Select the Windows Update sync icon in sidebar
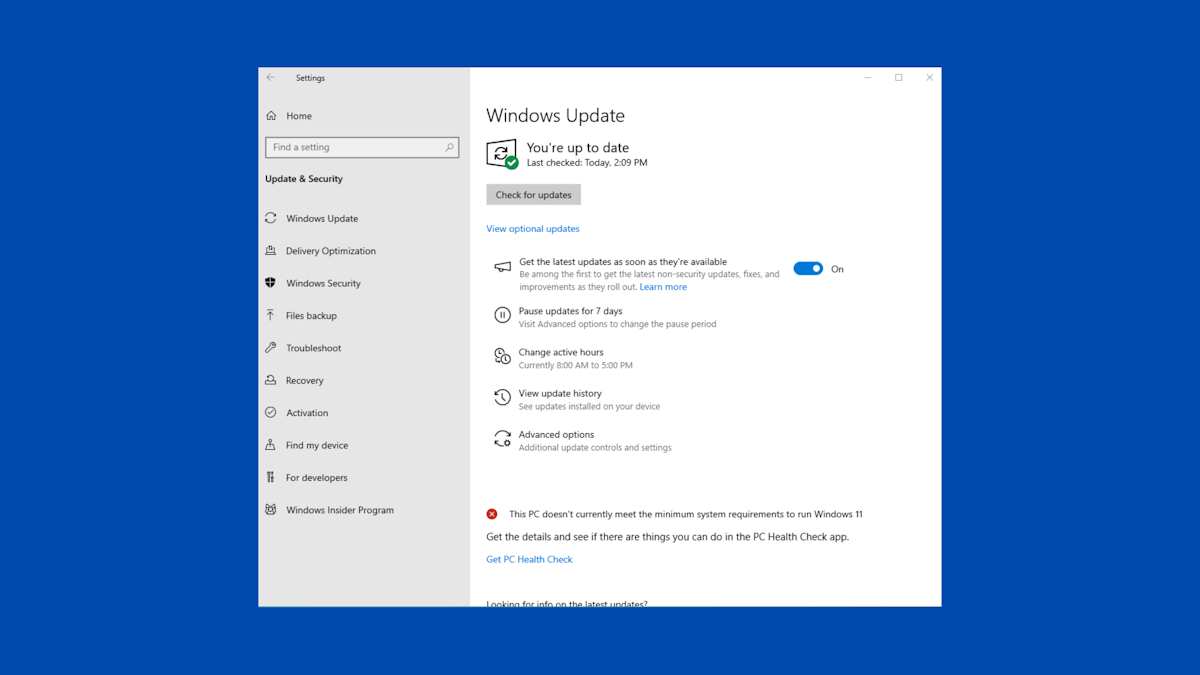The height and width of the screenshot is (675, 1200). 271,218
